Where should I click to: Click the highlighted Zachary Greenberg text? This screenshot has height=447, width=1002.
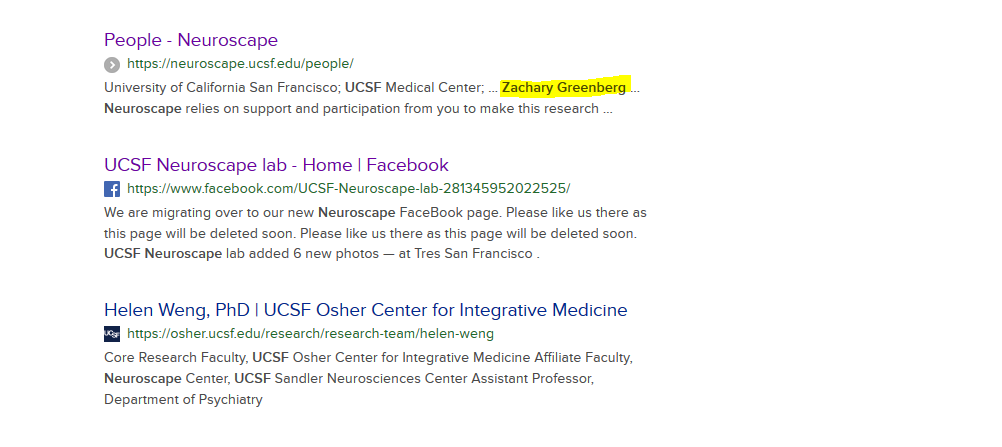[x=564, y=88]
